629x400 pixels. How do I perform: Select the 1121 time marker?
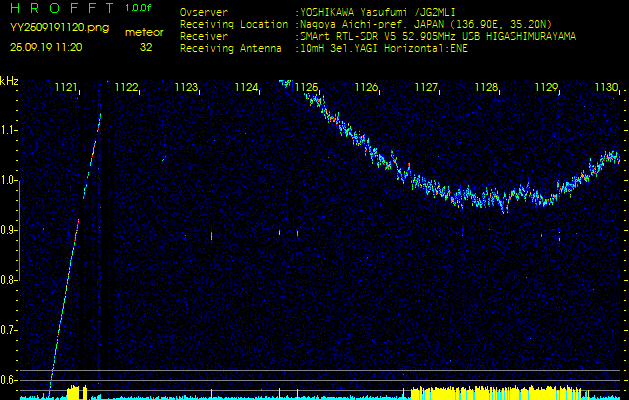coord(66,88)
